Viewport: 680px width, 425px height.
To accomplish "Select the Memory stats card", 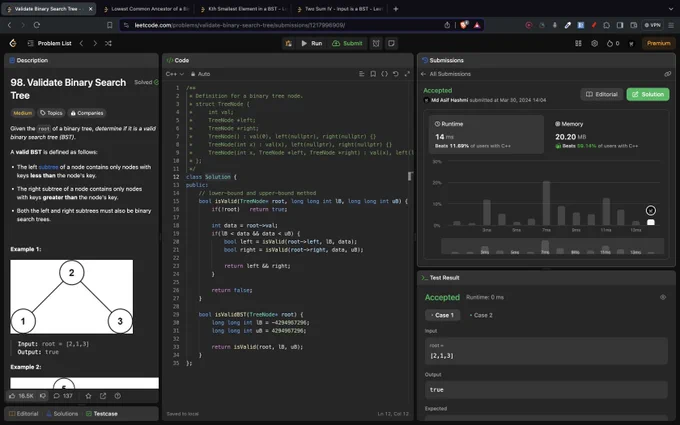I will (x=606, y=134).
